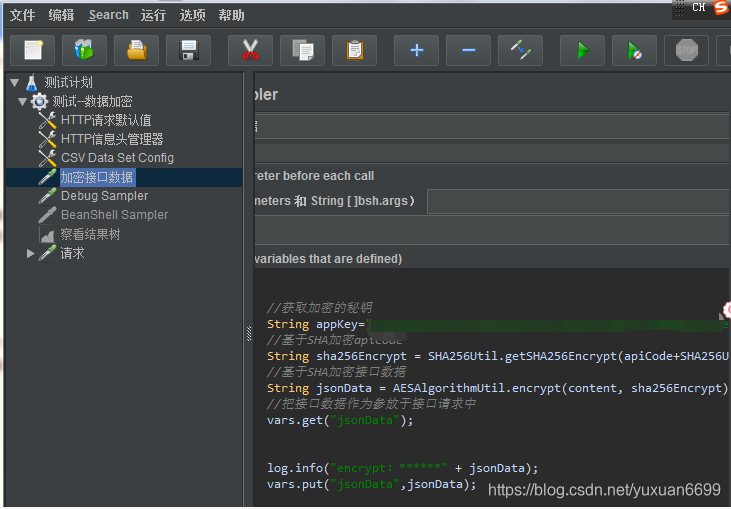
Task: Click the wrench icon beside HTTP信息头管理器
Action: click(47, 139)
